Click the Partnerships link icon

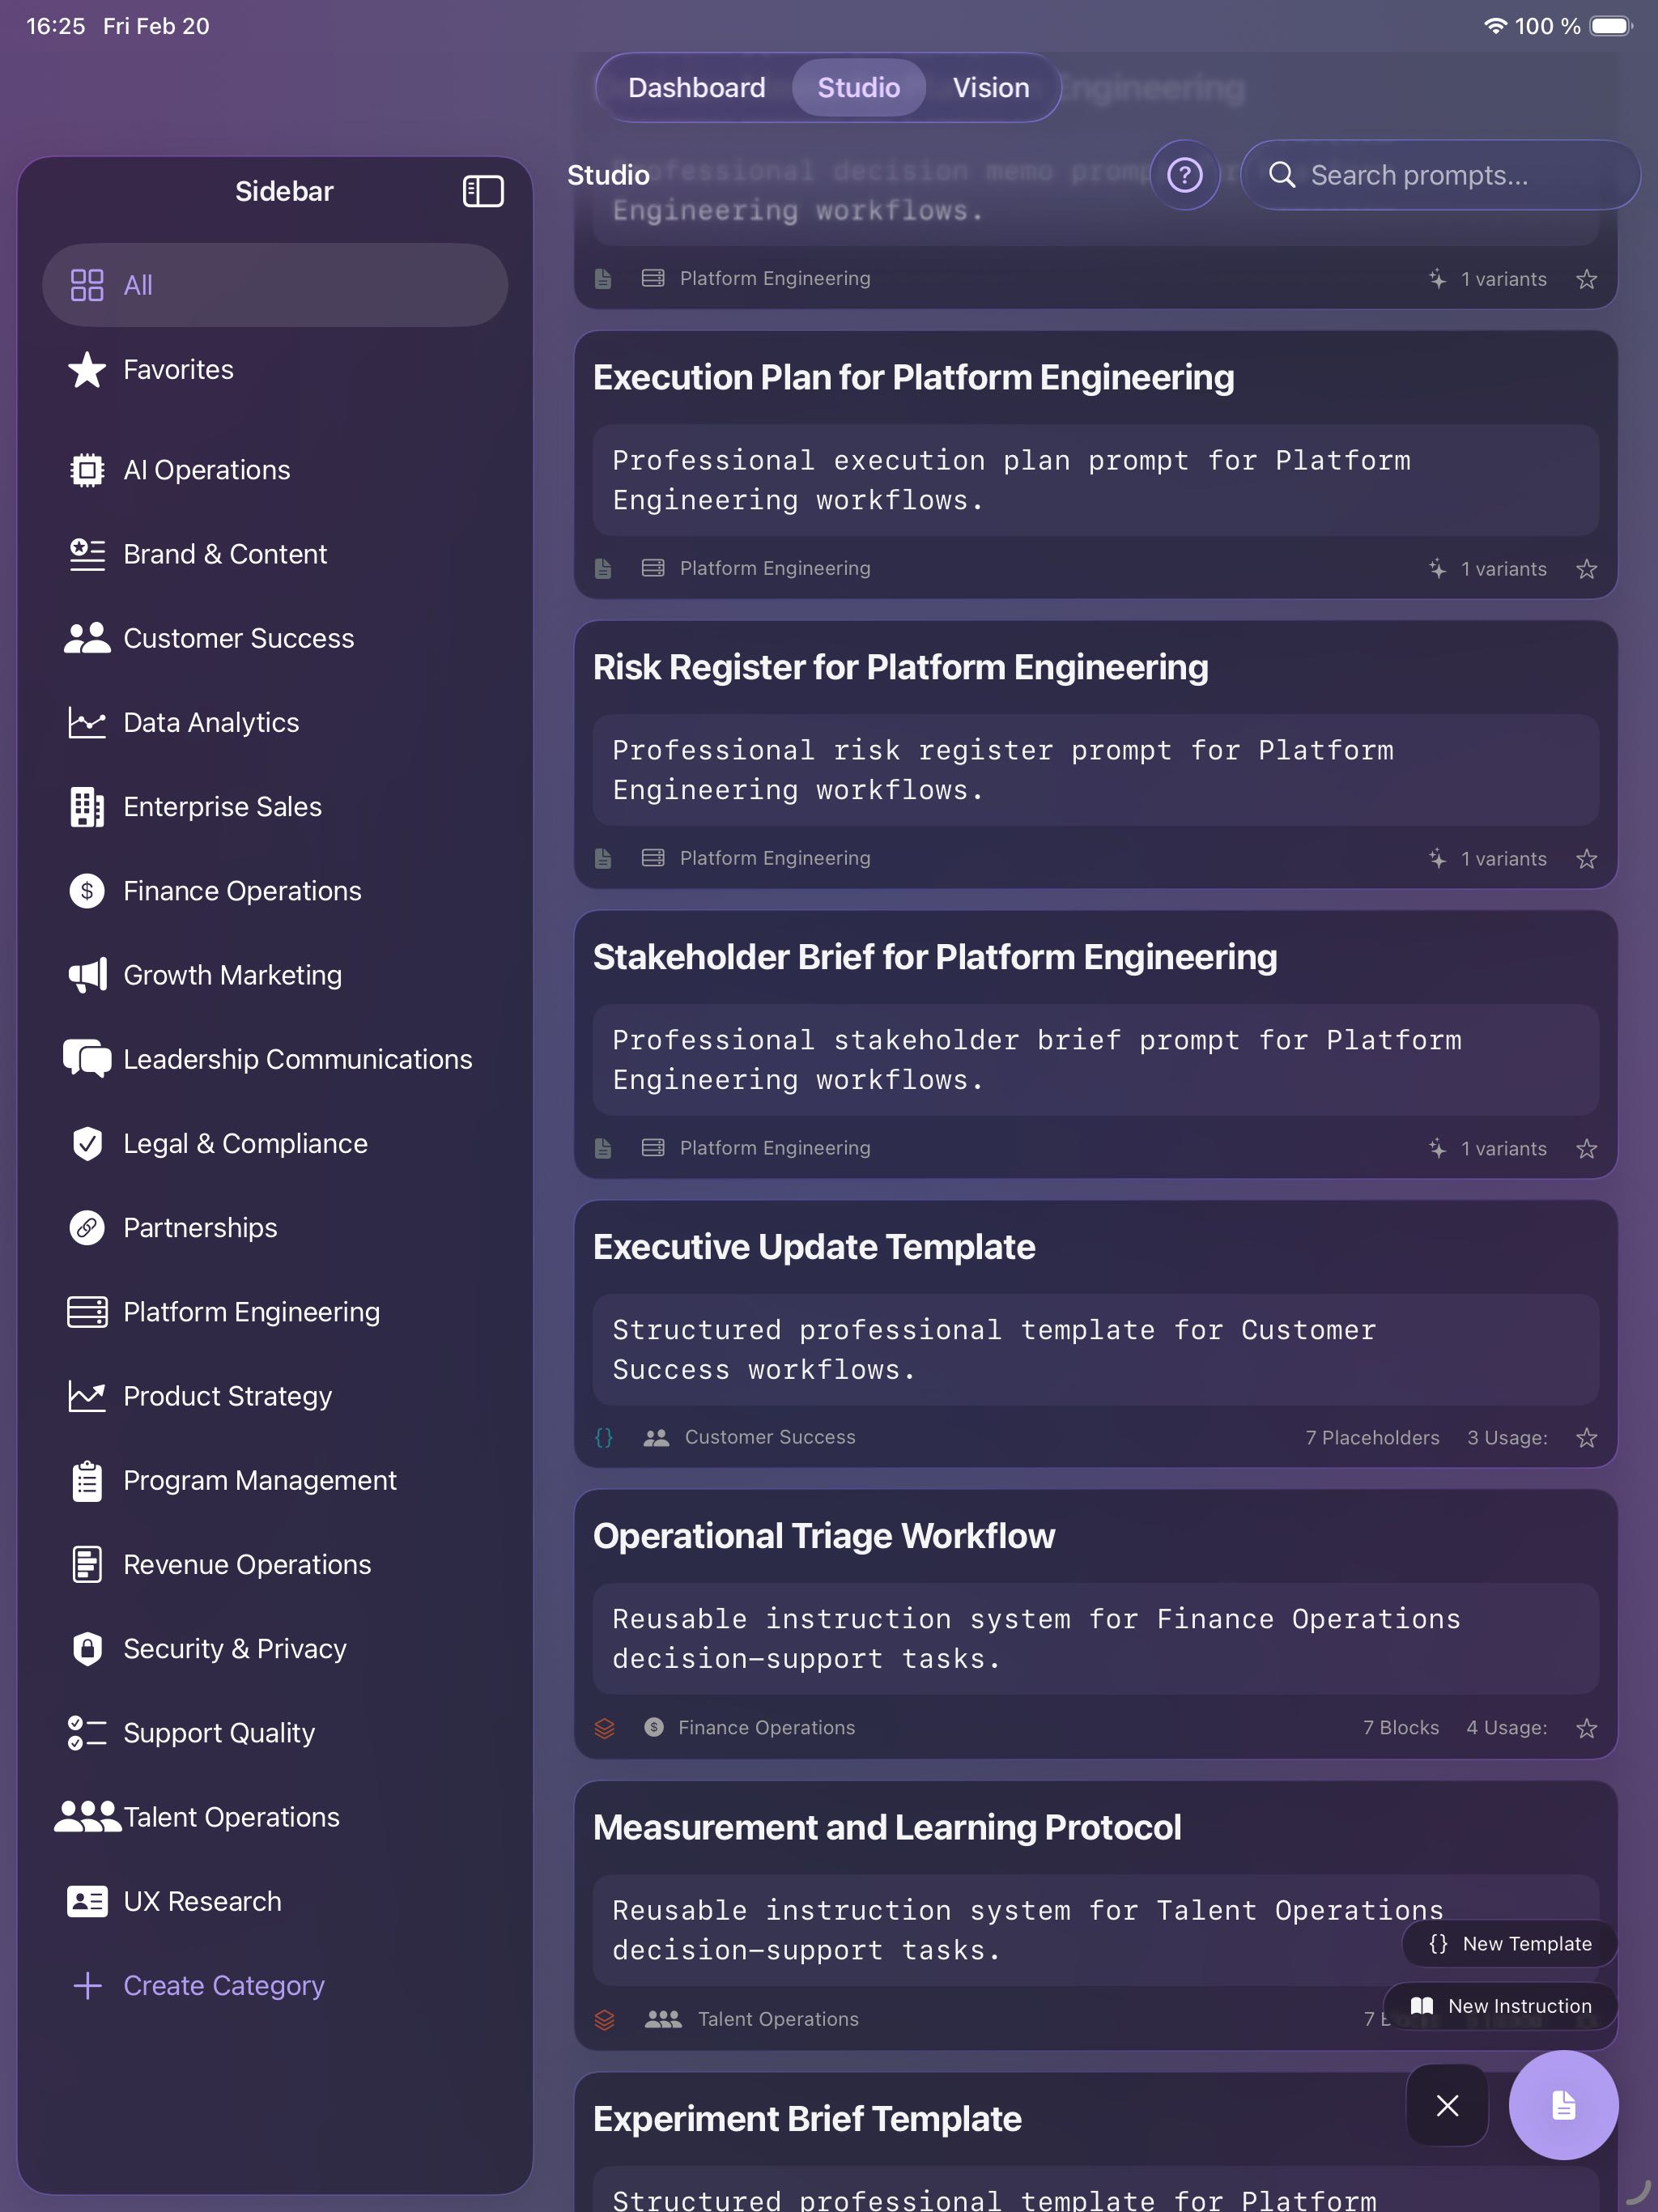(x=87, y=1227)
